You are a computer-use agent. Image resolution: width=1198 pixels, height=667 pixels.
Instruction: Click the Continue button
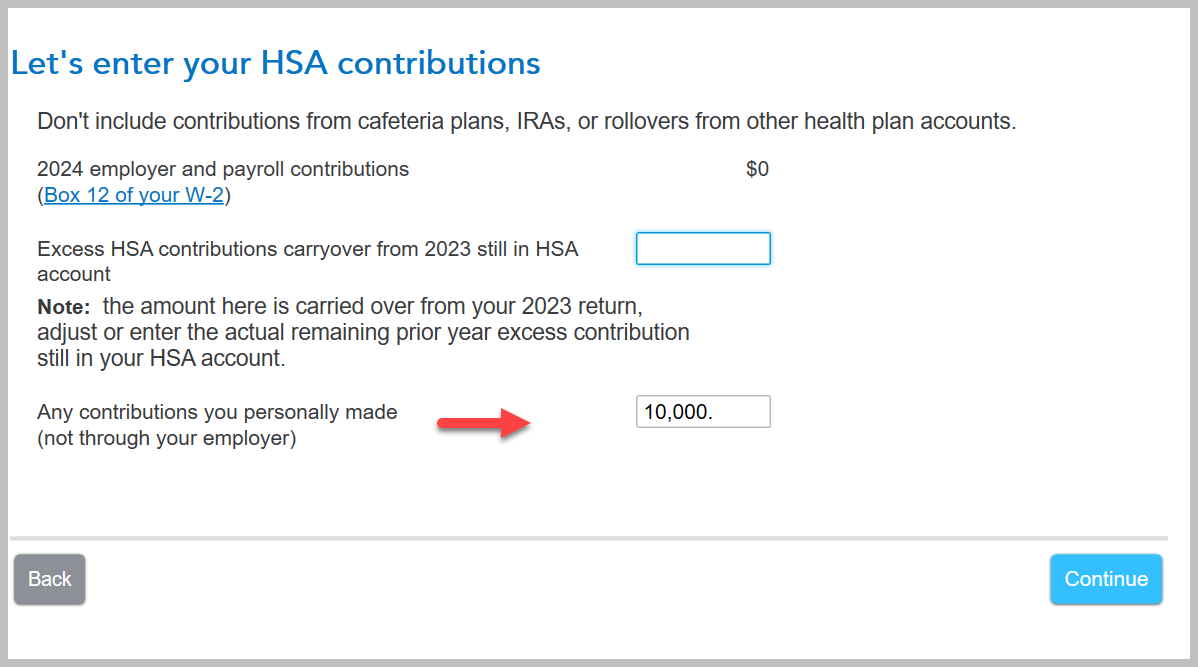coord(1106,579)
